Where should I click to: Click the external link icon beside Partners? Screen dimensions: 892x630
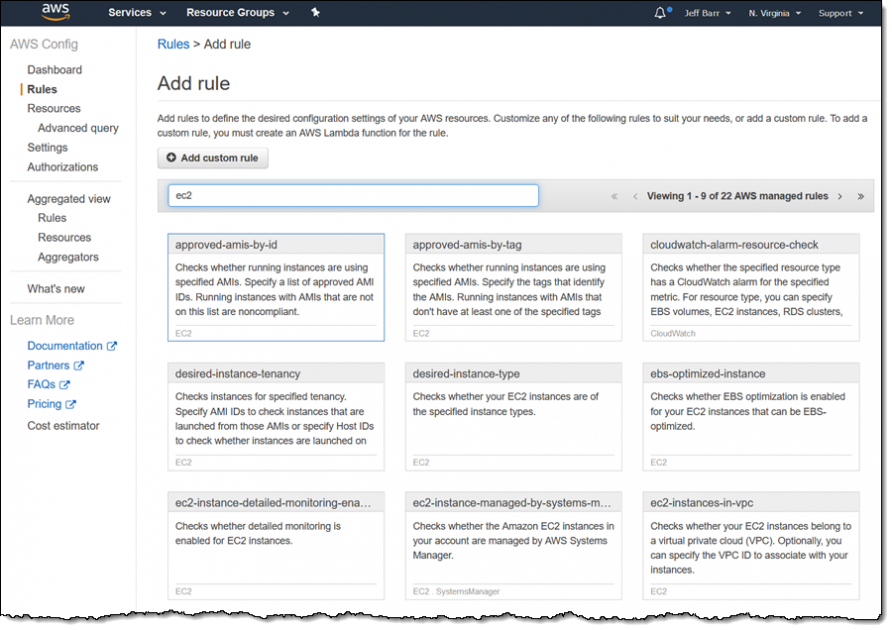click(x=79, y=365)
